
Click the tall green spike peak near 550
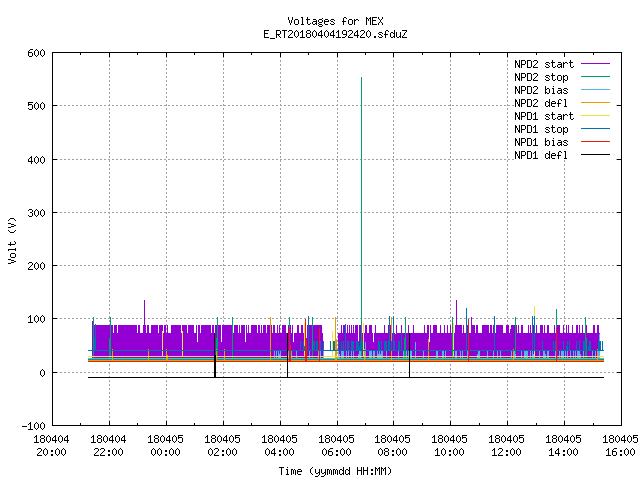361,78
